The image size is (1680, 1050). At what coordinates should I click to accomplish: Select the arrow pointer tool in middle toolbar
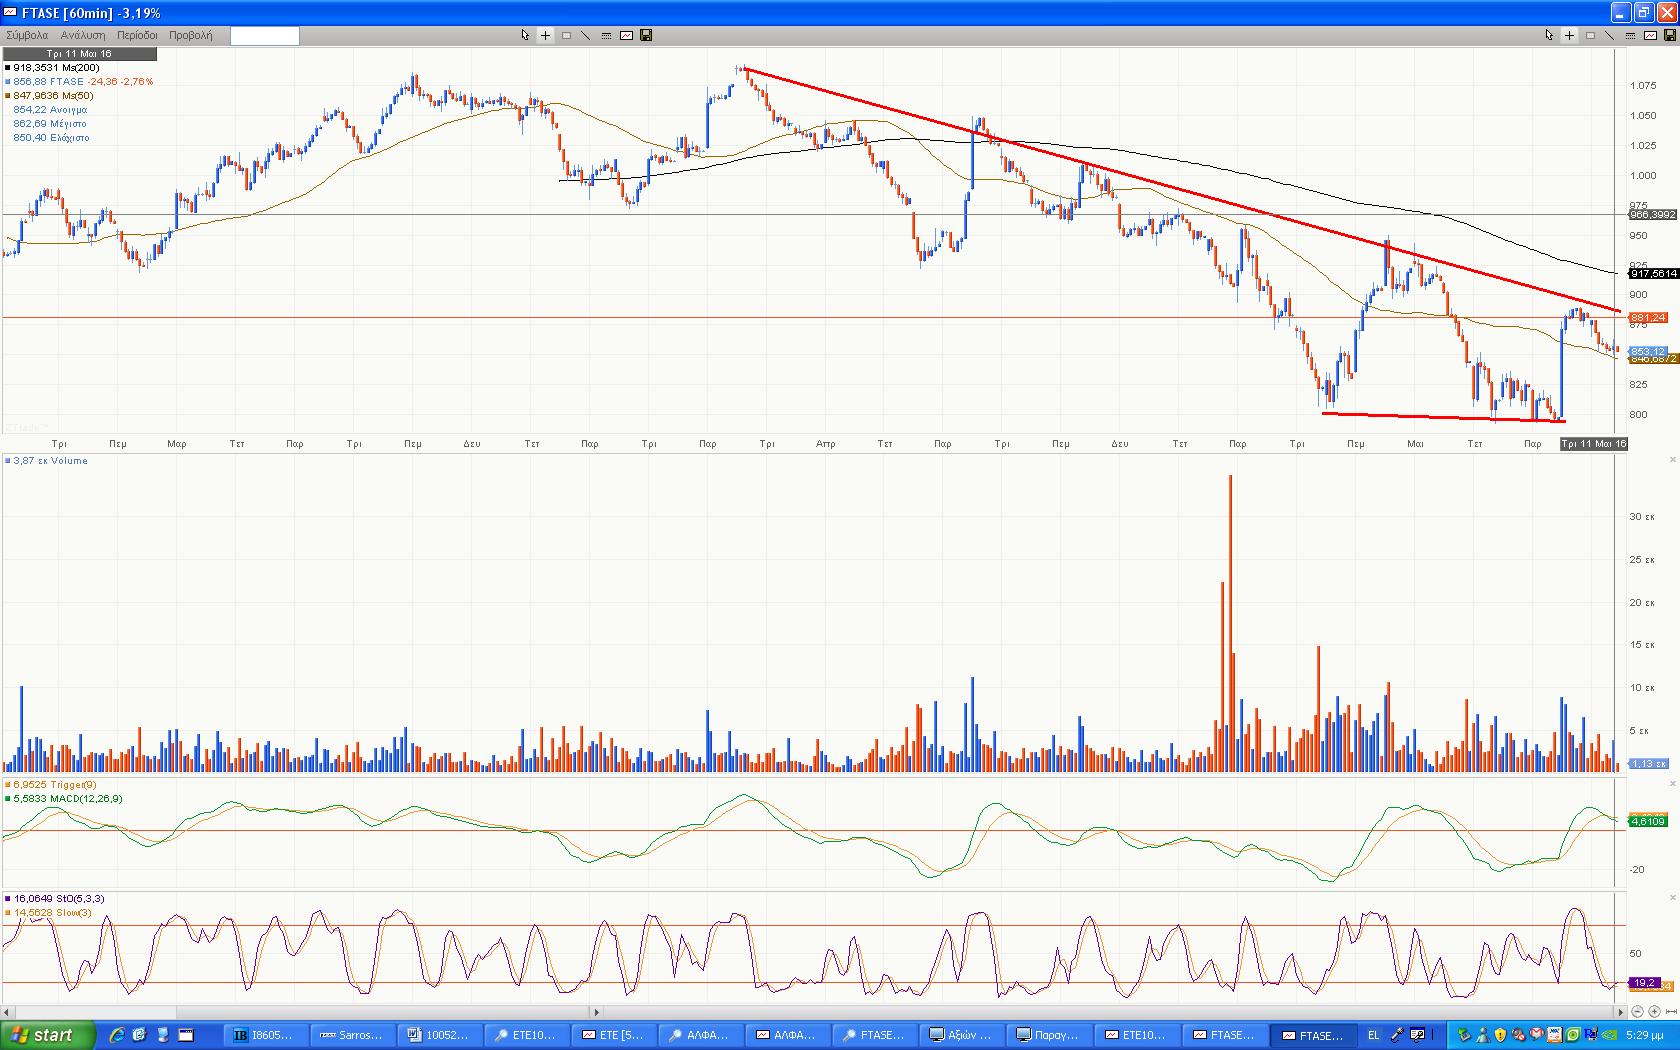coord(525,35)
